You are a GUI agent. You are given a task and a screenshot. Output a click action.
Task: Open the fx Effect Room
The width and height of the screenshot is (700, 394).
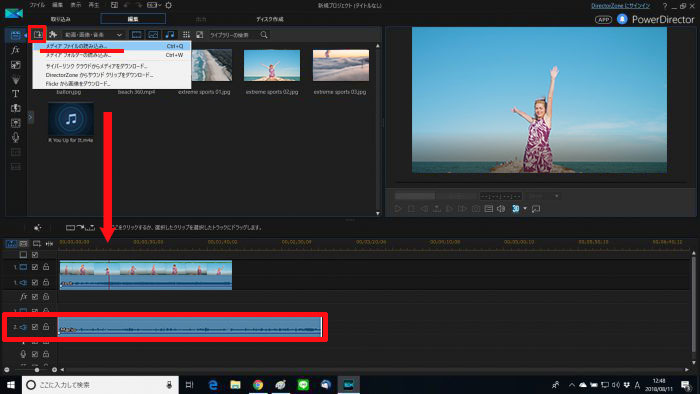pos(16,50)
